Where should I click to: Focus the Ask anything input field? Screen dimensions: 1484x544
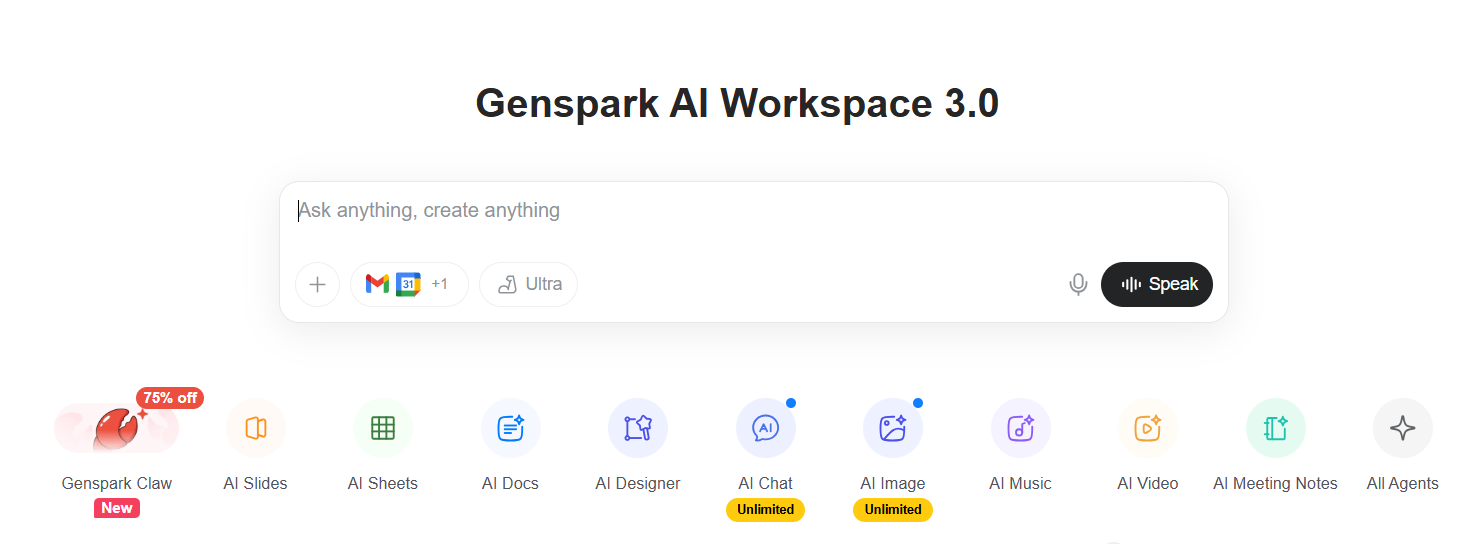[x=753, y=211]
